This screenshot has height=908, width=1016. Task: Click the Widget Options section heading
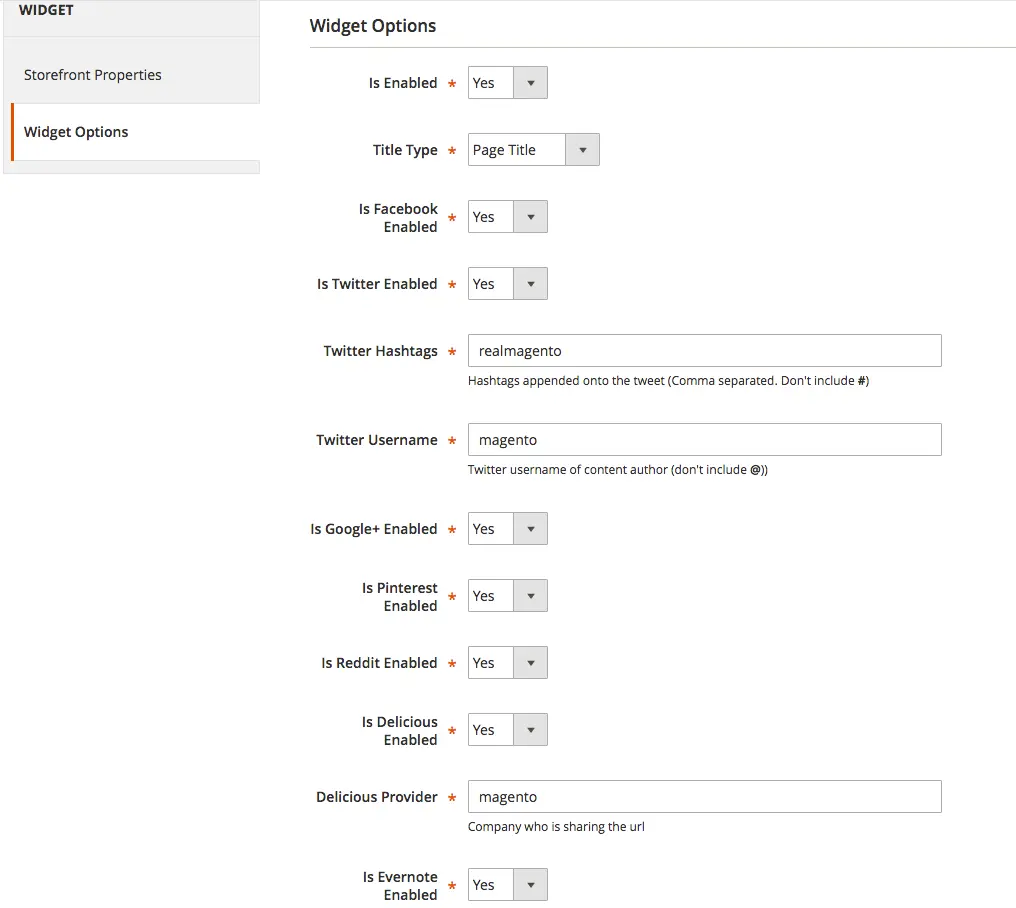[373, 26]
